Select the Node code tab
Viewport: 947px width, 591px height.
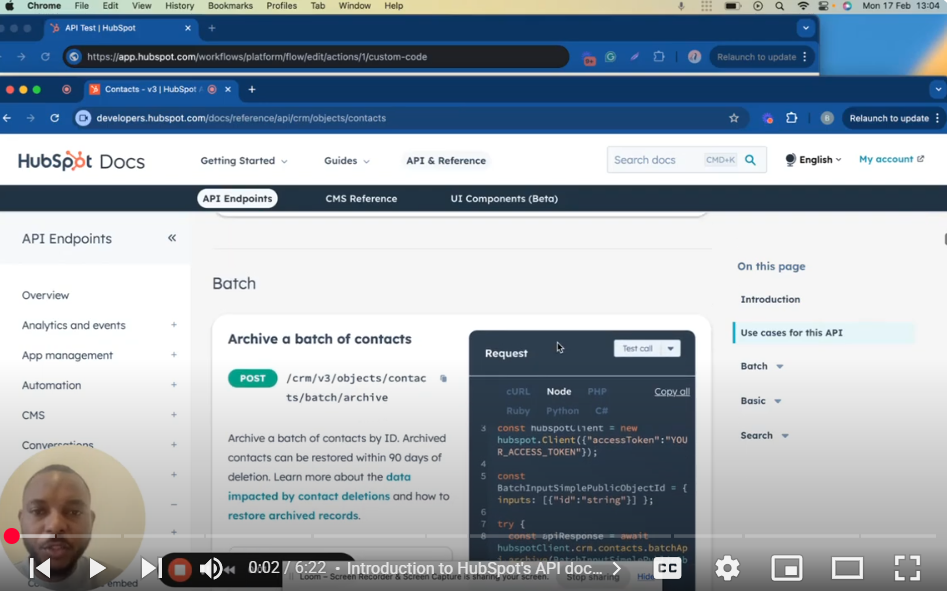pyautogui.click(x=559, y=391)
